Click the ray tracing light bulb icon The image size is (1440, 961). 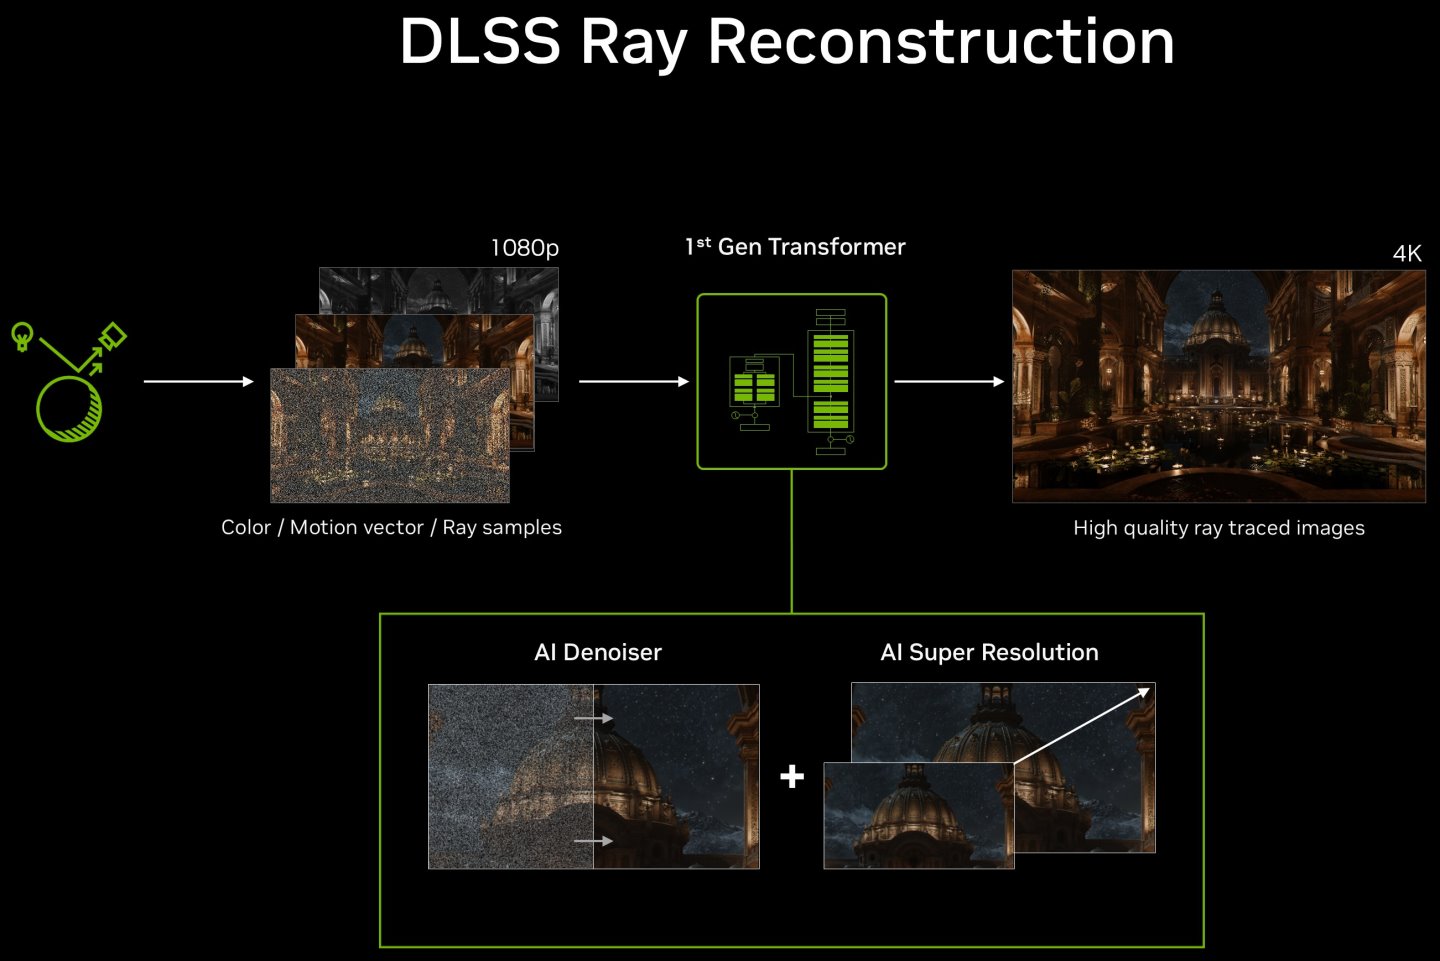click(22, 336)
